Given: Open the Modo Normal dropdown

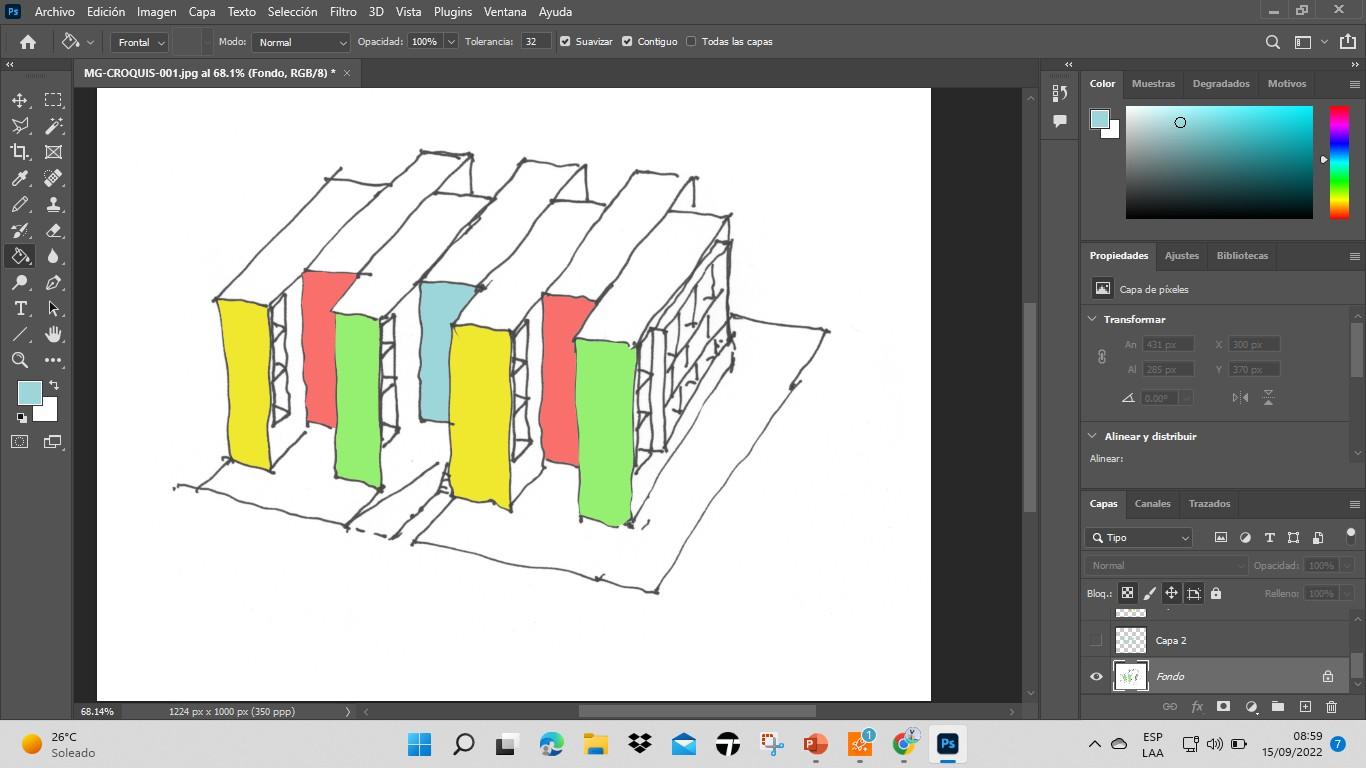Looking at the screenshot, I should 300,42.
